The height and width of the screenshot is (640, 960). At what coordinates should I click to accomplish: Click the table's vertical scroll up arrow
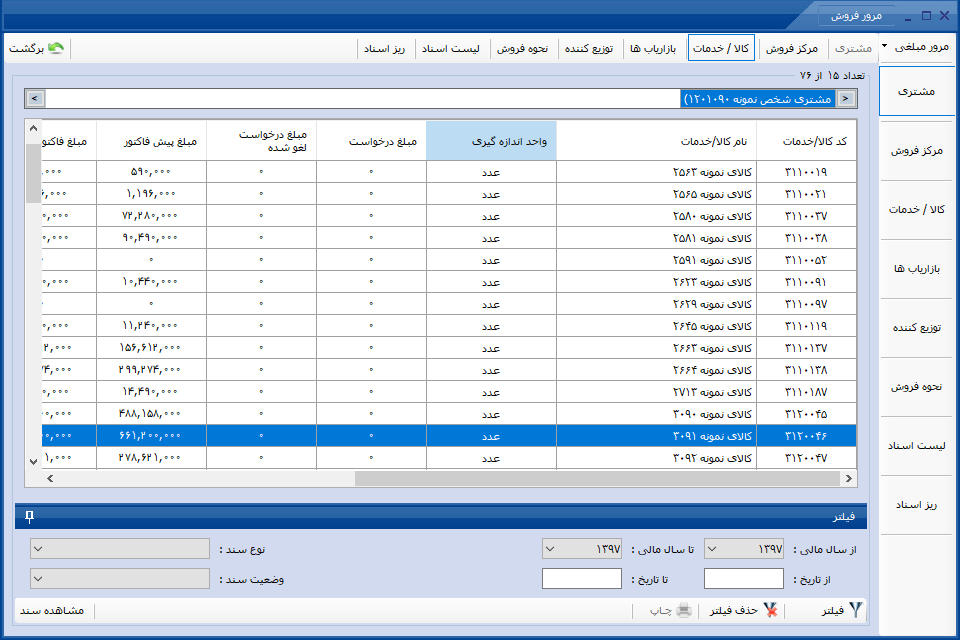[x=34, y=129]
